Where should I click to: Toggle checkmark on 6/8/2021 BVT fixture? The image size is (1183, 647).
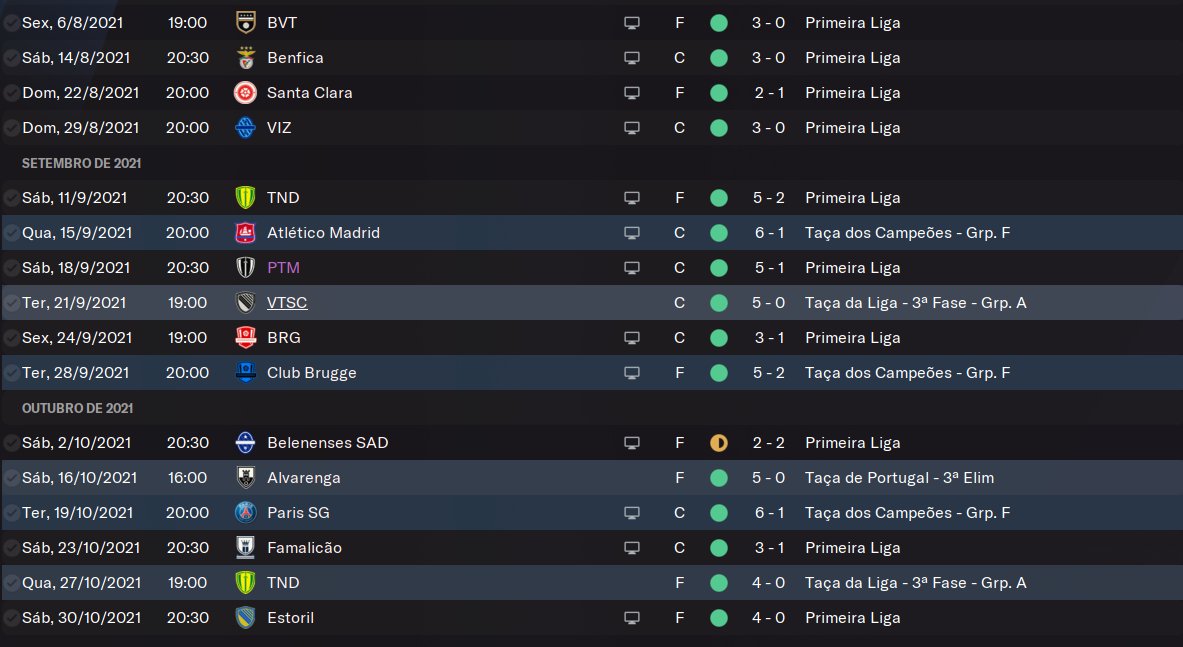coord(11,23)
